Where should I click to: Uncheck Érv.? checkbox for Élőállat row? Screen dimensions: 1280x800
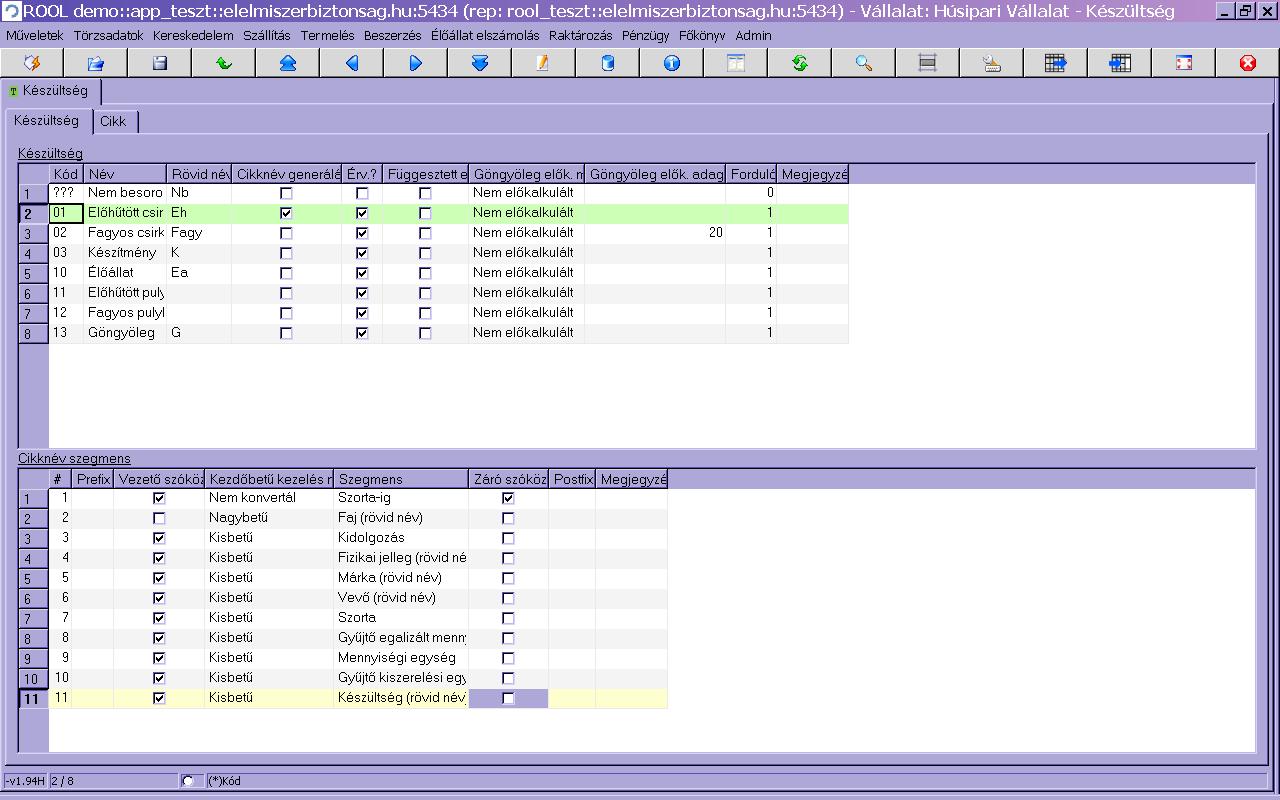362,273
